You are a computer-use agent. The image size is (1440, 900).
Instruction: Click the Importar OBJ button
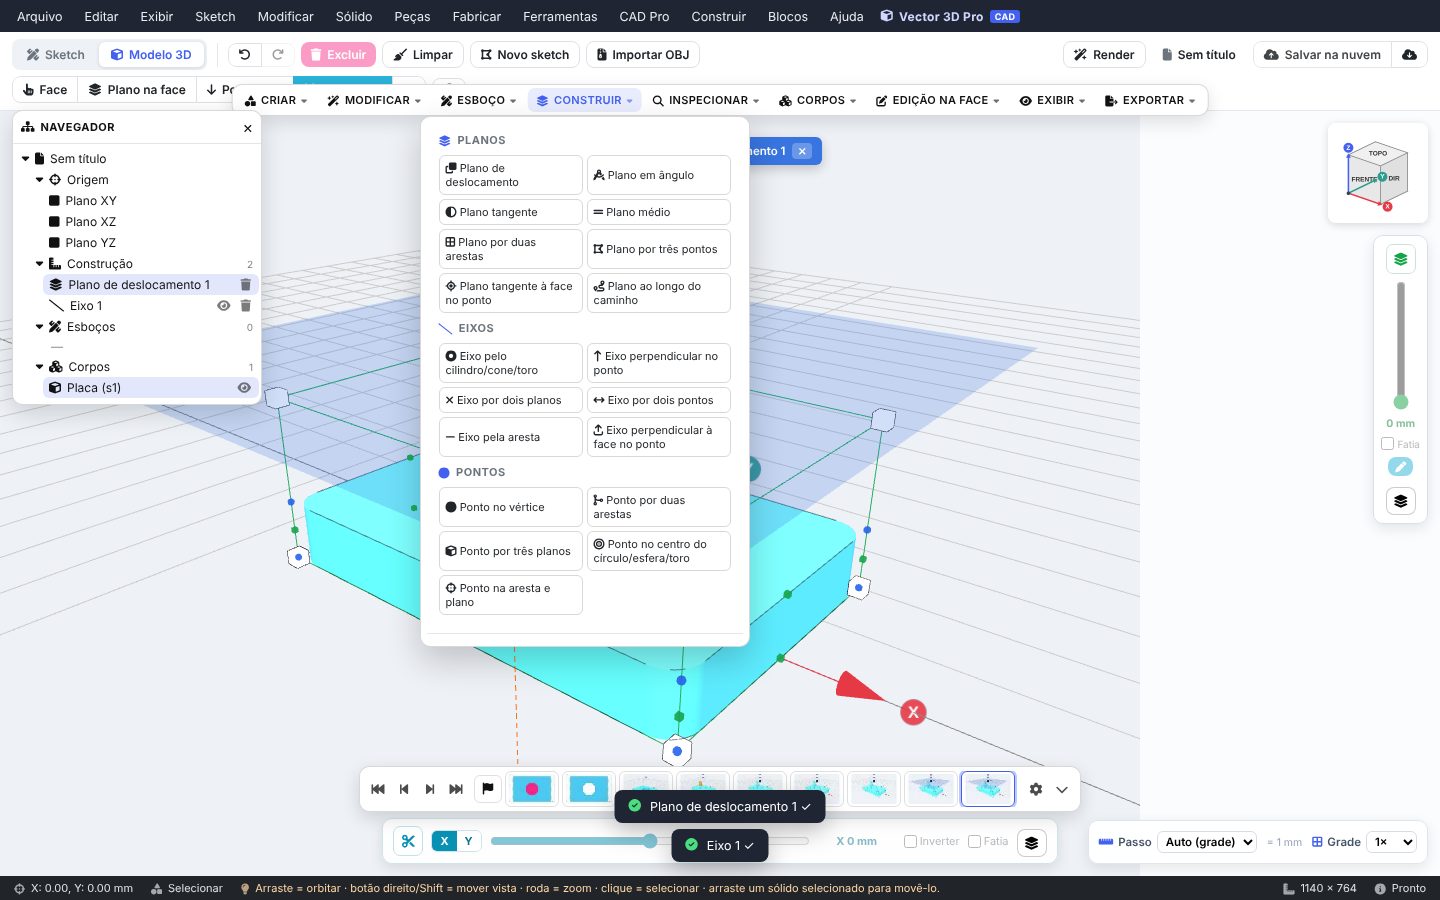pos(642,55)
